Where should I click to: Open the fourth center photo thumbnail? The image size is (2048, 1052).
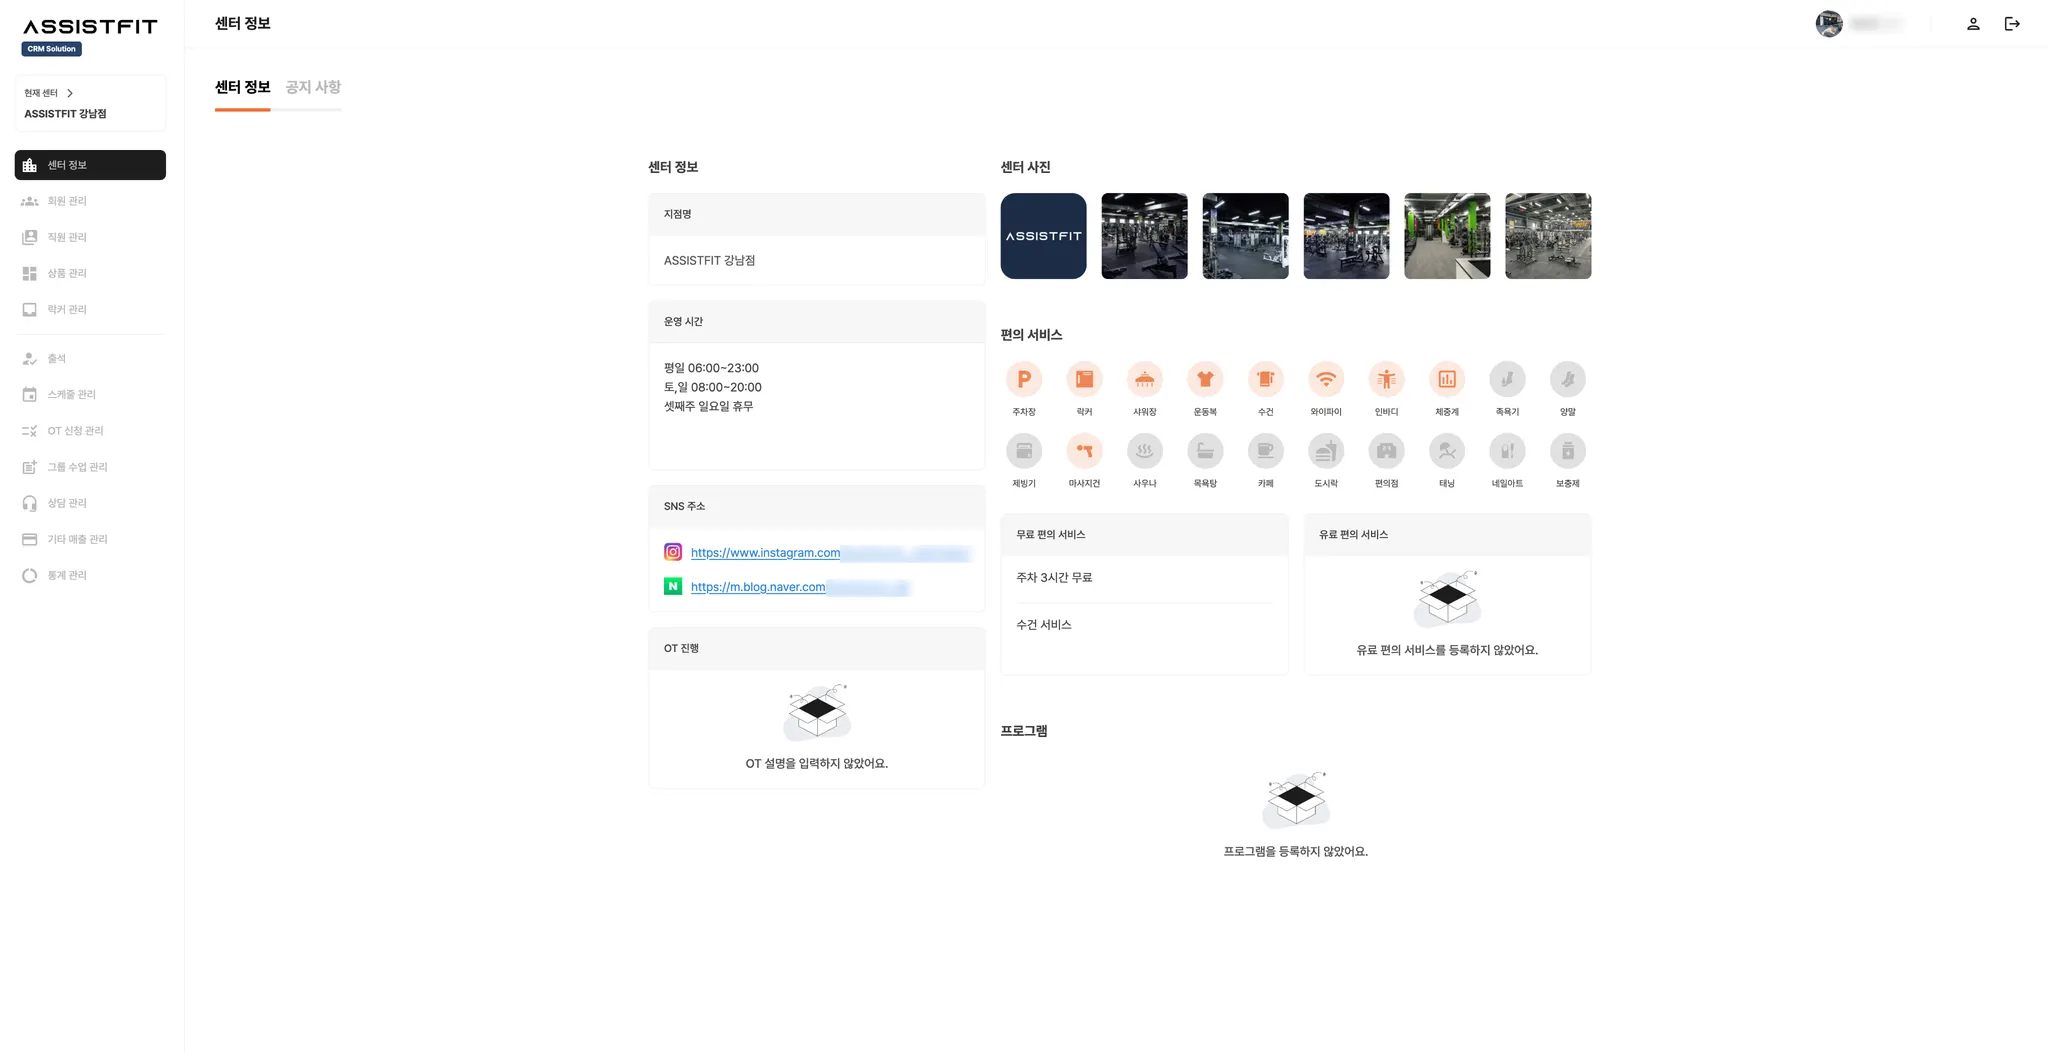point(1346,236)
